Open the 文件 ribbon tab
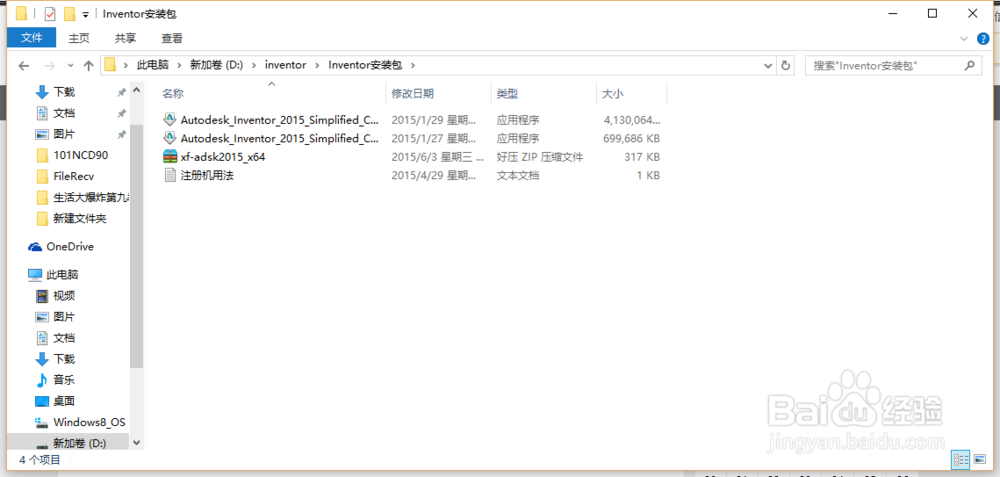 pyautogui.click(x=31, y=38)
